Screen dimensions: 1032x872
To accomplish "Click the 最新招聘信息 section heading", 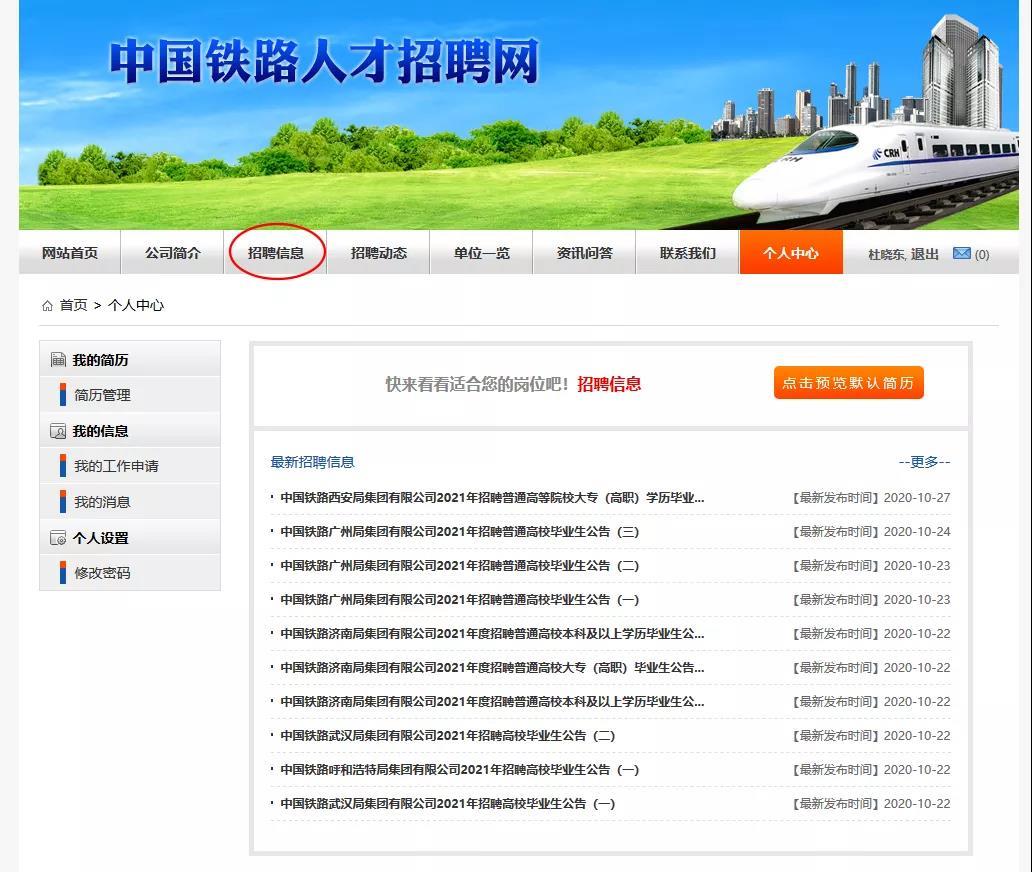I will 313,462.
